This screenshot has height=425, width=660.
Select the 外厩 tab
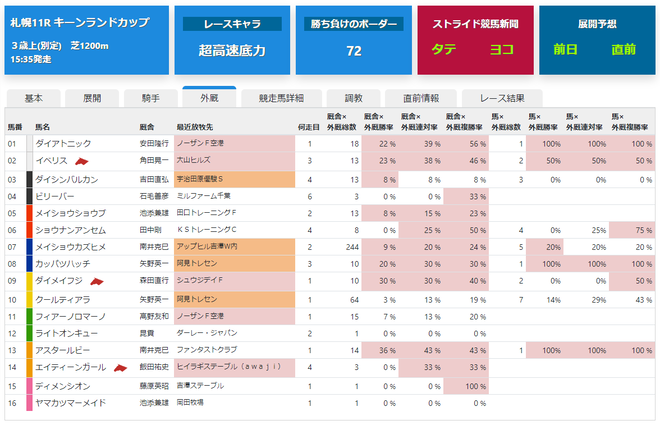(x=209, y=98)
